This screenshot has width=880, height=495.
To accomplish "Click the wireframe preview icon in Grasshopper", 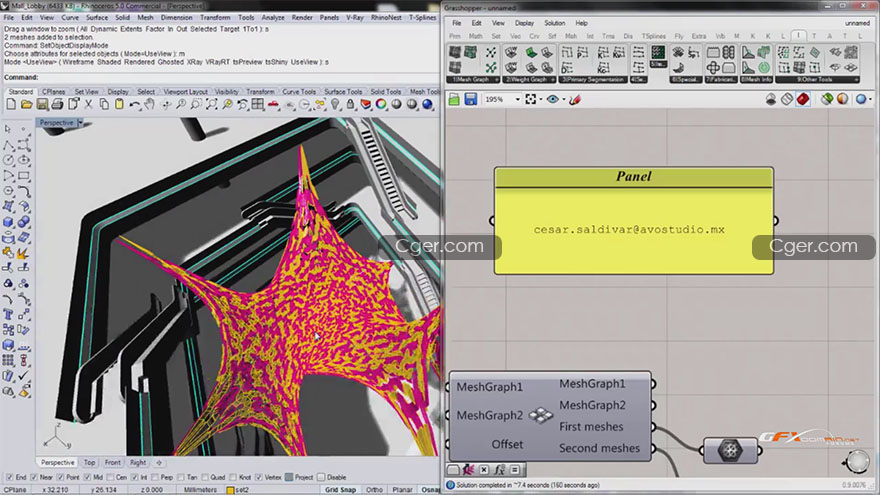I will tap(787, 99).
